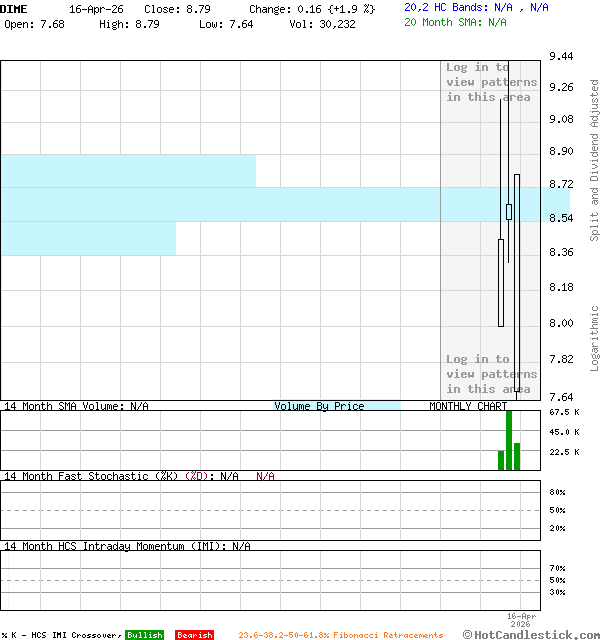Viewport: 600px width, 640px height.
Task: Click the upper 'Log in to view patterns' notice
Action: (x=491, y=82)
